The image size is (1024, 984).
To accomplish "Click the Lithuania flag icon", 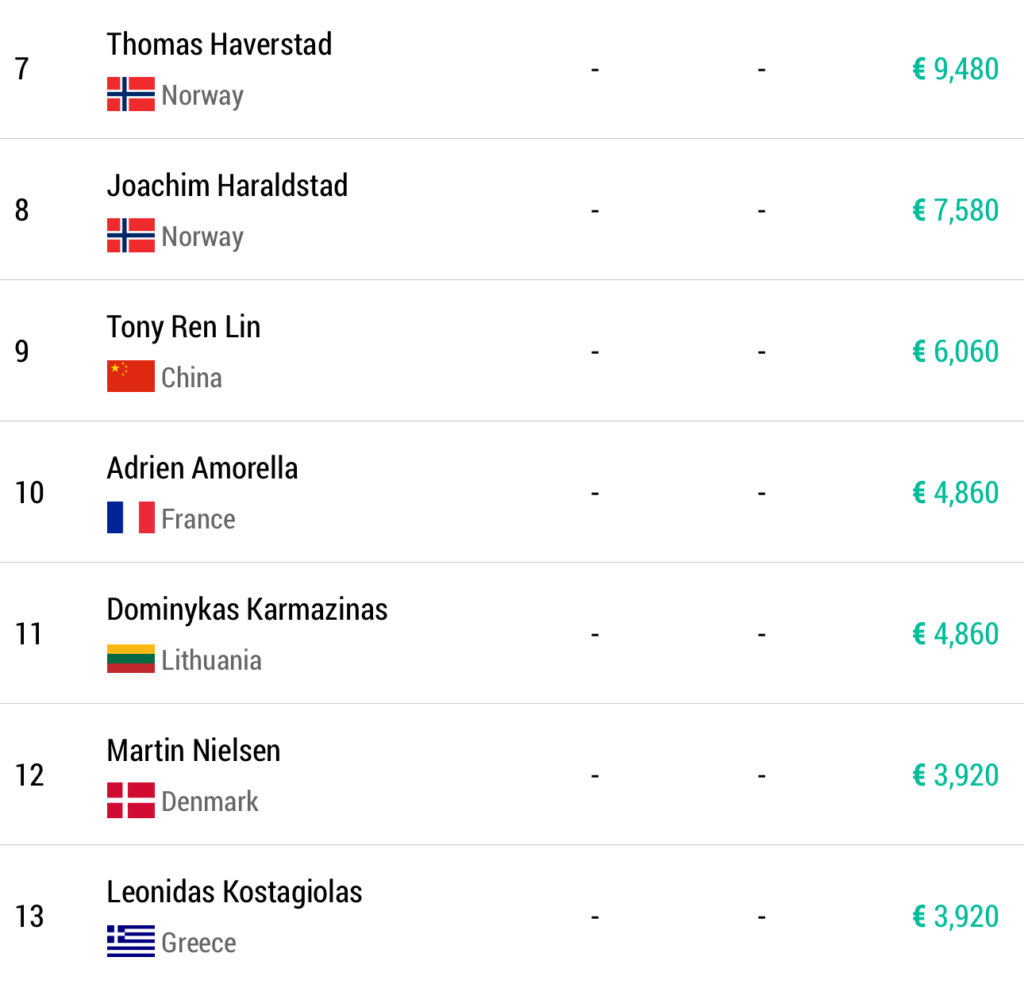I will click(x=131, y=659).
